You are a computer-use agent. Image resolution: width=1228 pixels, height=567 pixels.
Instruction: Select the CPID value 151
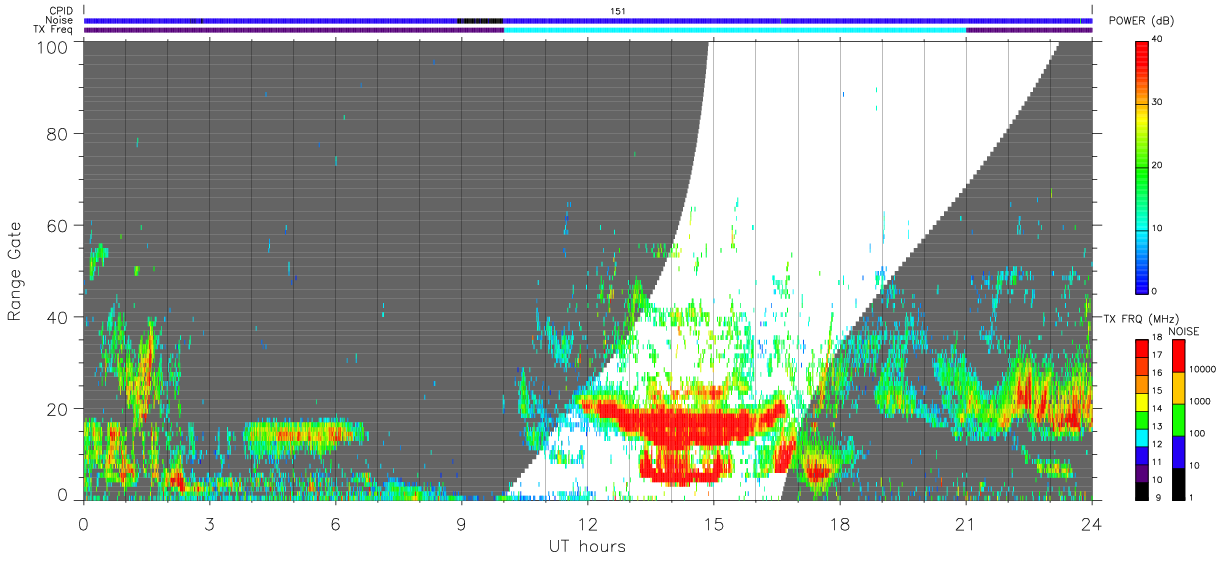[618, 11]
